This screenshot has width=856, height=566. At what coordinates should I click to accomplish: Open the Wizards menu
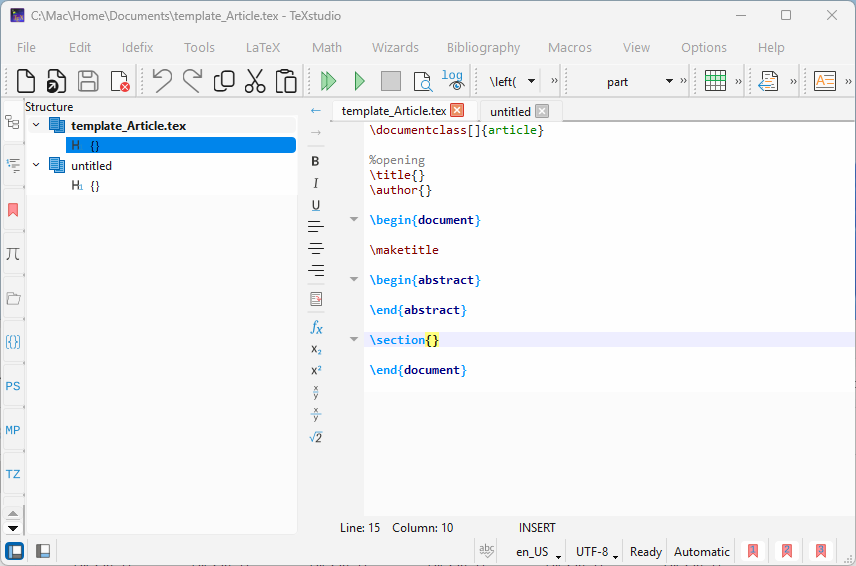395,47
